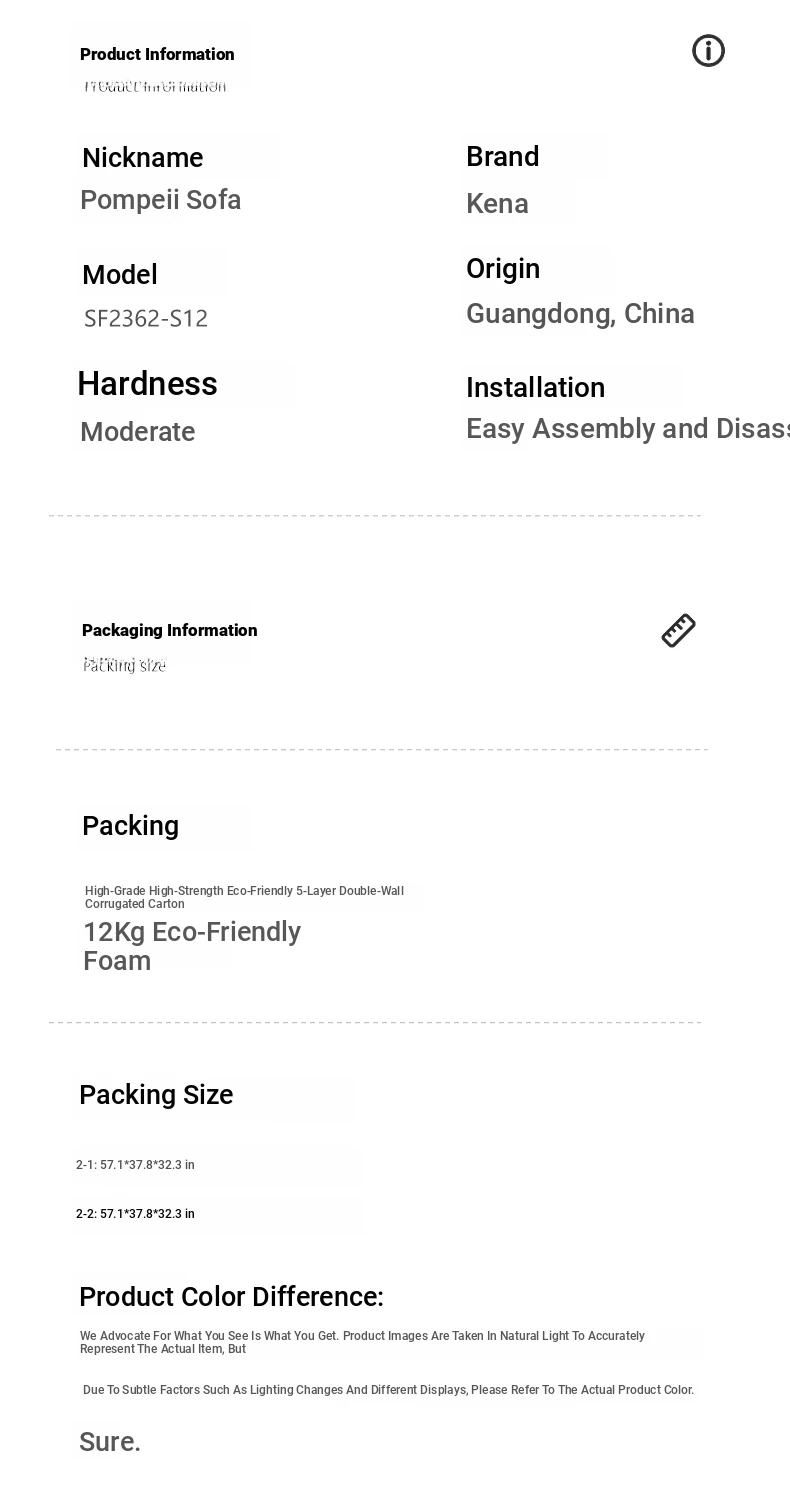Click the Pompeii Sofa nickname value
This screenshot has width=790, height=1510.
[x=161, y=200]
